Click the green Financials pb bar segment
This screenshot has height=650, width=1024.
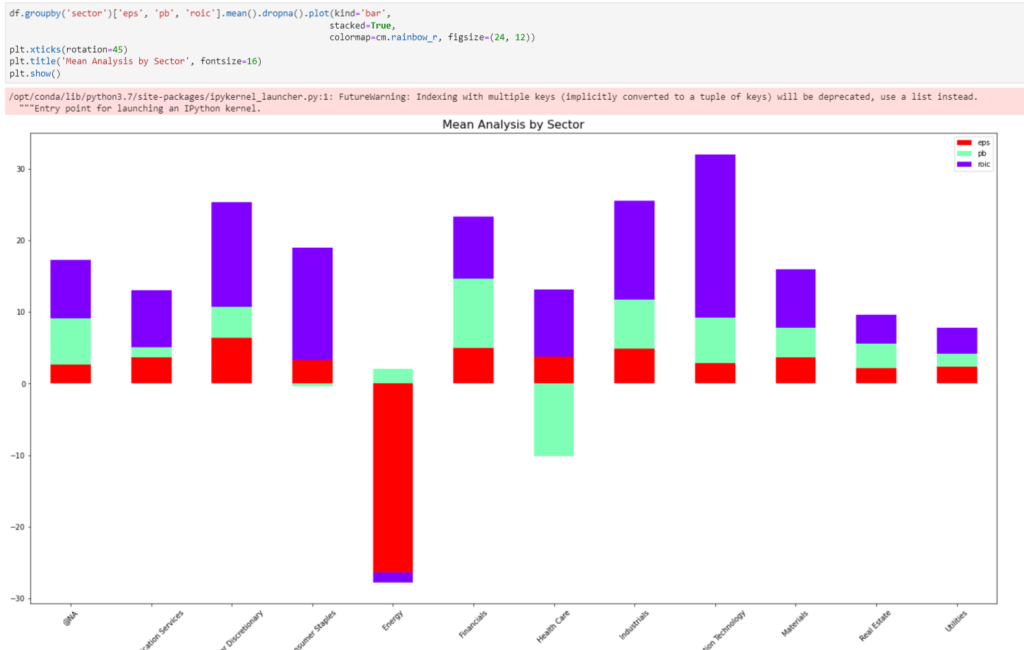(x=473, y=313)
